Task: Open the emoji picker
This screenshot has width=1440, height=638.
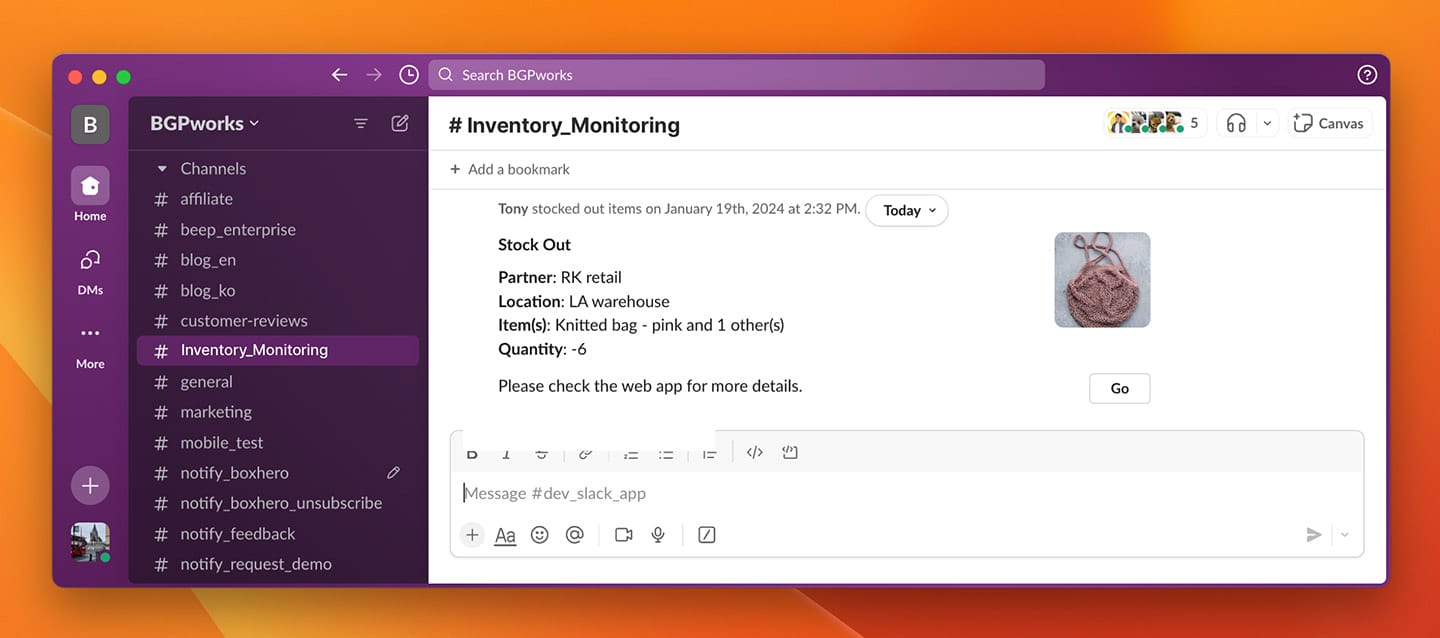Action: pos(539,534)
